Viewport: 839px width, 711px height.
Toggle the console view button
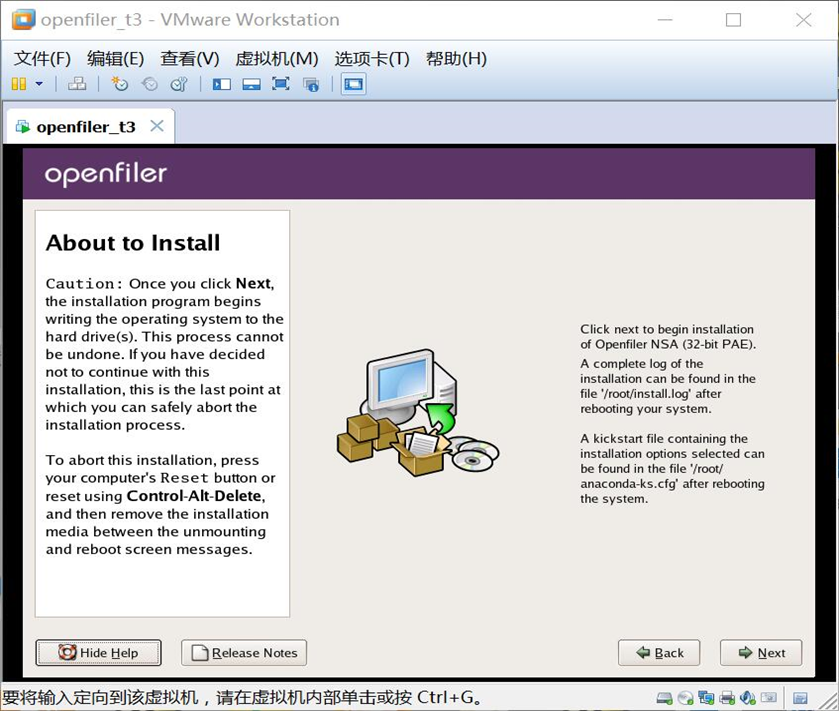tap(354, 84)
